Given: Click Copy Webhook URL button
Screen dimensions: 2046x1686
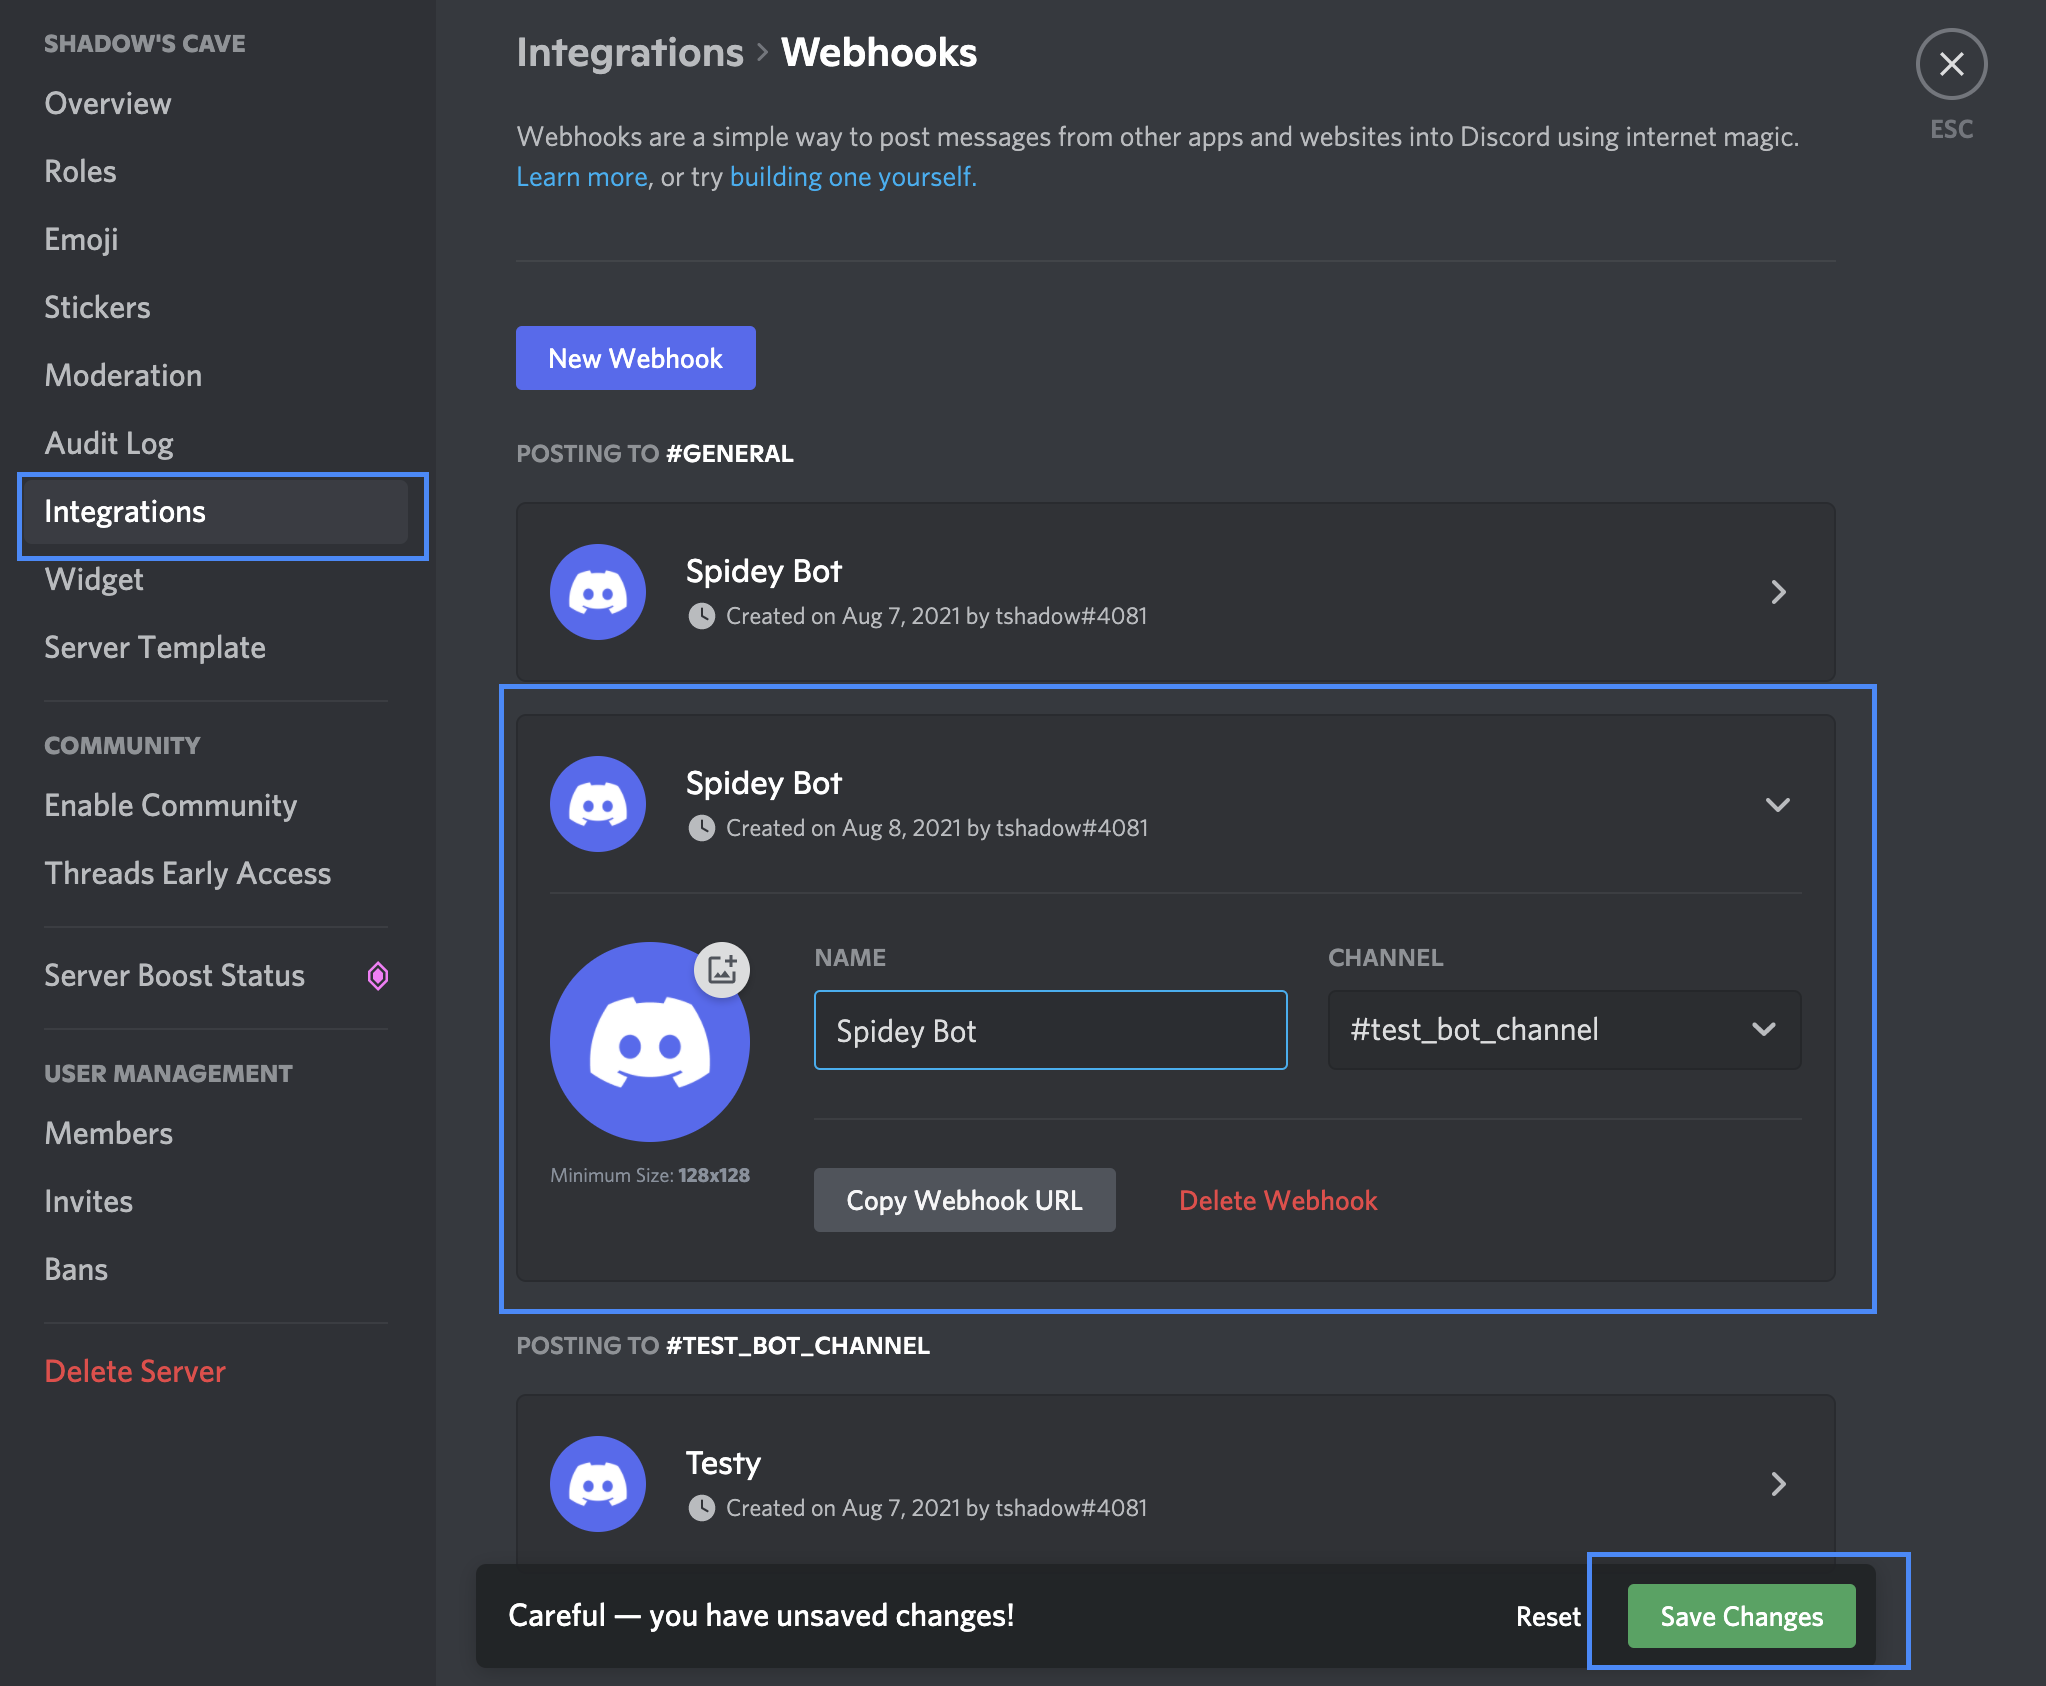Looking at the screenshot, I should pyautogui.click(x=965, y=1200).
